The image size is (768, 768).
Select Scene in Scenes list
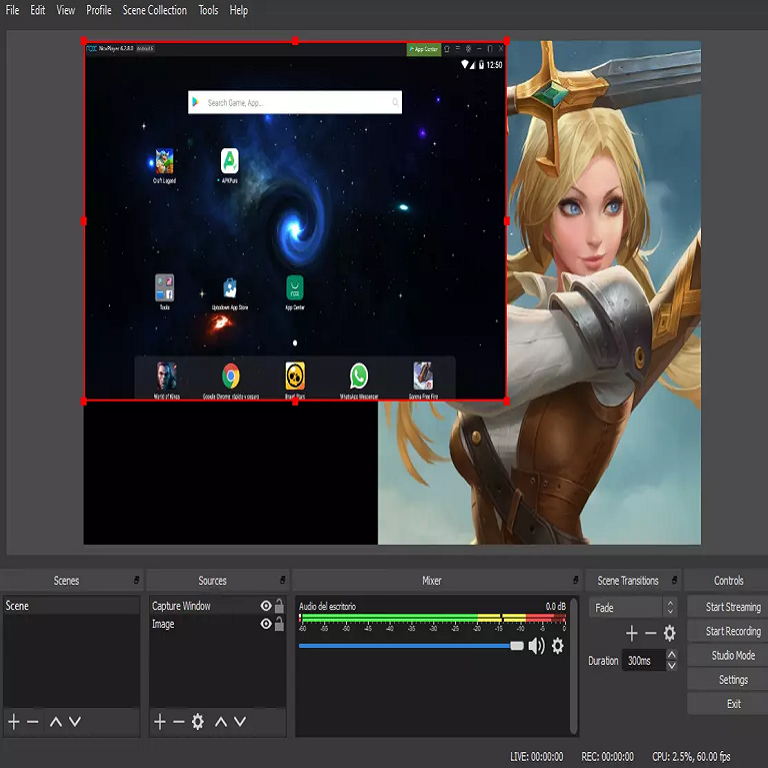coord(72,606)
